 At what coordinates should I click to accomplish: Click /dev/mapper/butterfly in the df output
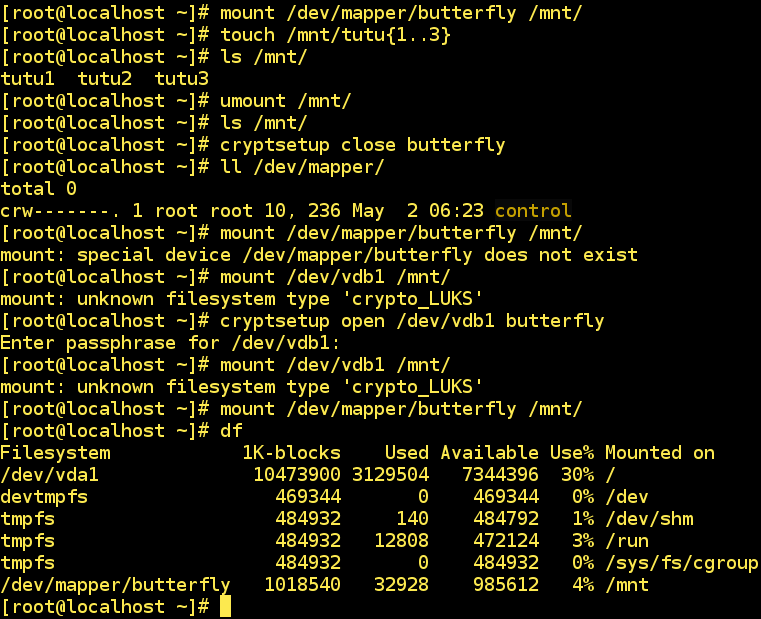[x=115, y=584]
